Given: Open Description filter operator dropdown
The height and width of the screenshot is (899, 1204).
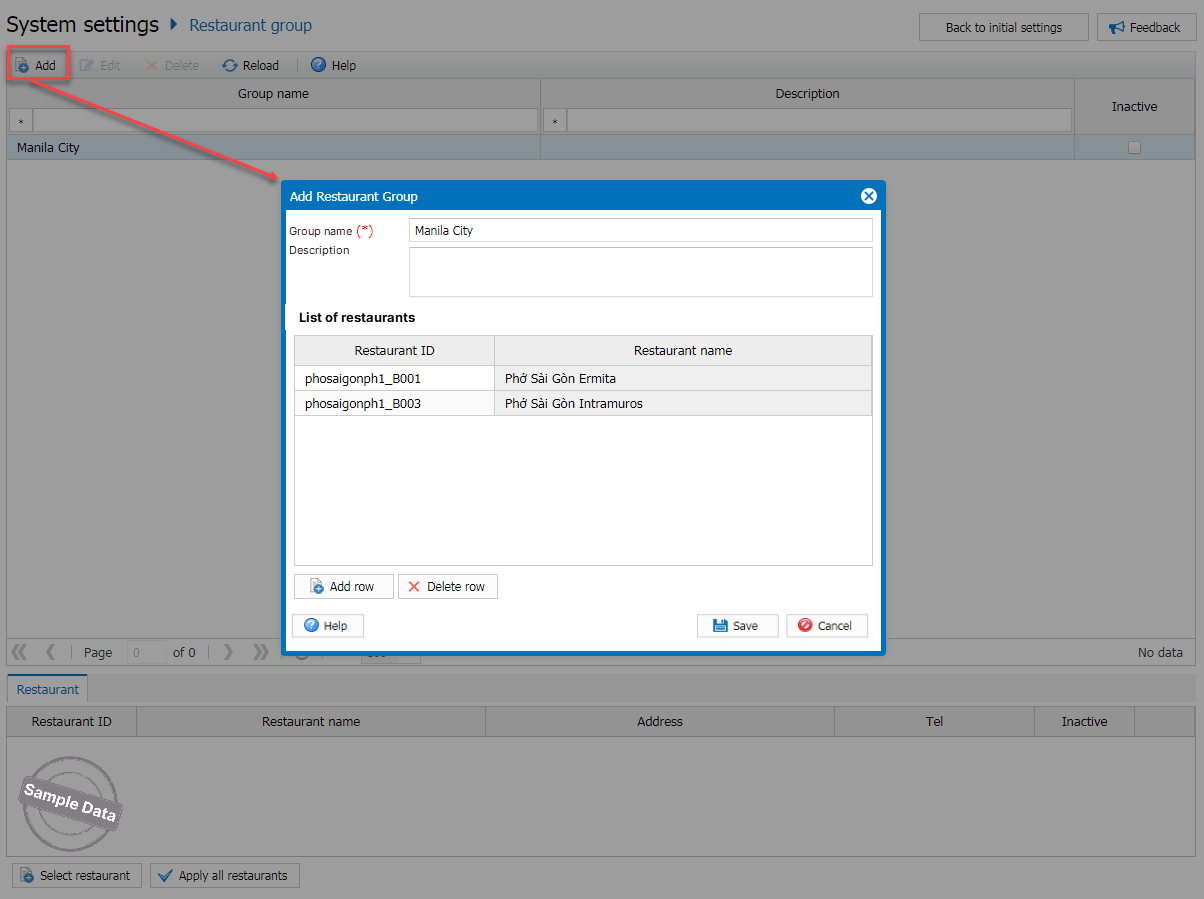Looking at the screenshot, I should coord(555,121).
